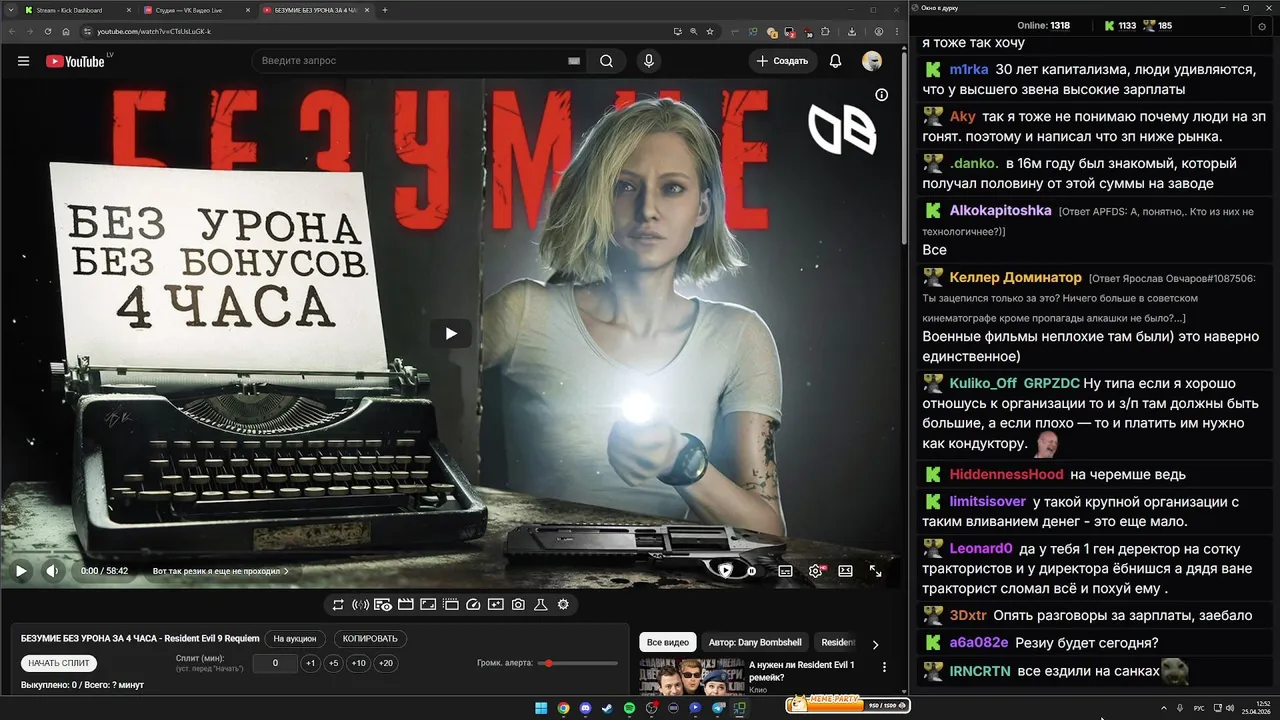Add ten minutes with the +10 button
The image size is (1280, 720).
[x=358, y=663]
